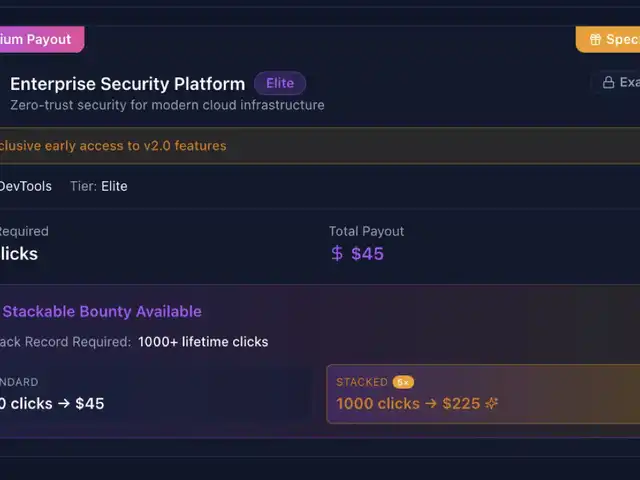Open the Enterprise Security Platform title
The height and width of the screenshot is (480, 640).
[127, 84]
